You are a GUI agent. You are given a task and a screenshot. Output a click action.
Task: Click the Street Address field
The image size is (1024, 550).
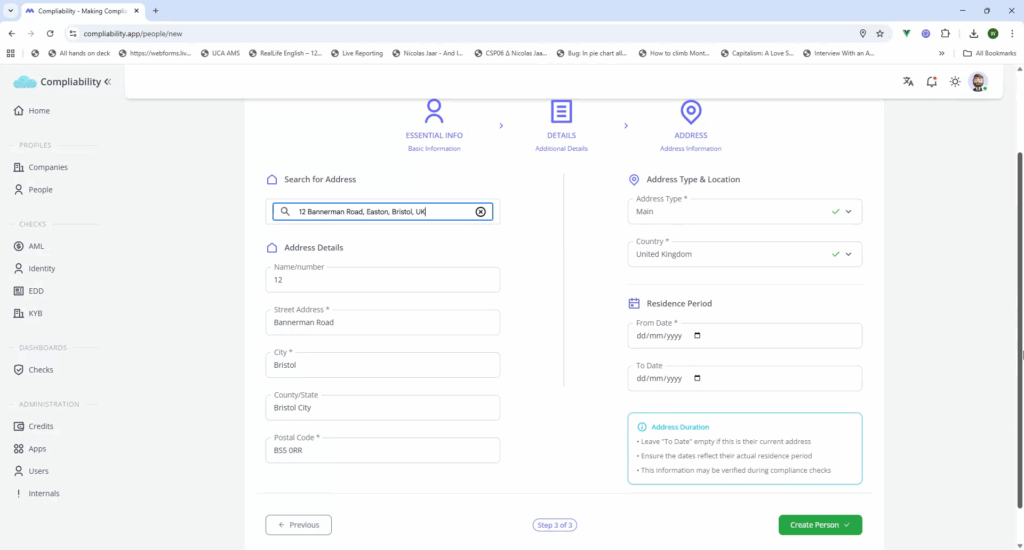pos(383,323)
